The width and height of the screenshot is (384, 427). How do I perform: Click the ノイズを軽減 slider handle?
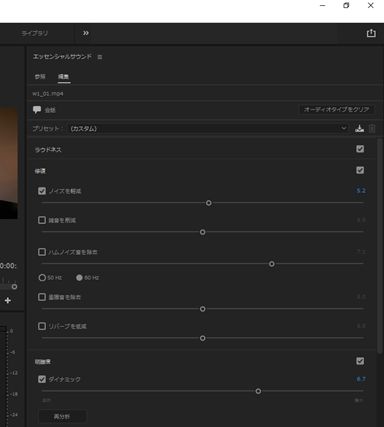coord(209,203)
